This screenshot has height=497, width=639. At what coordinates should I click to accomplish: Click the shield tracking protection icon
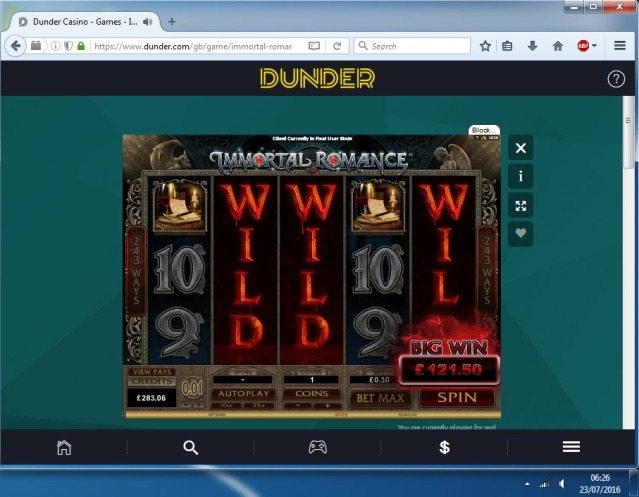[x=68, y=46]
